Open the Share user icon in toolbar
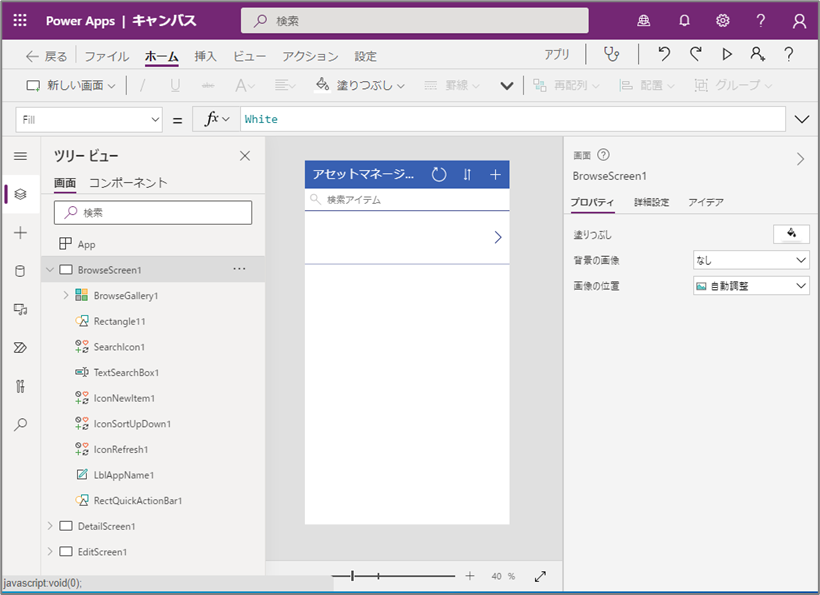Viewport: 820px width, 595px height. pyautogui.click(x=757, y=54)
